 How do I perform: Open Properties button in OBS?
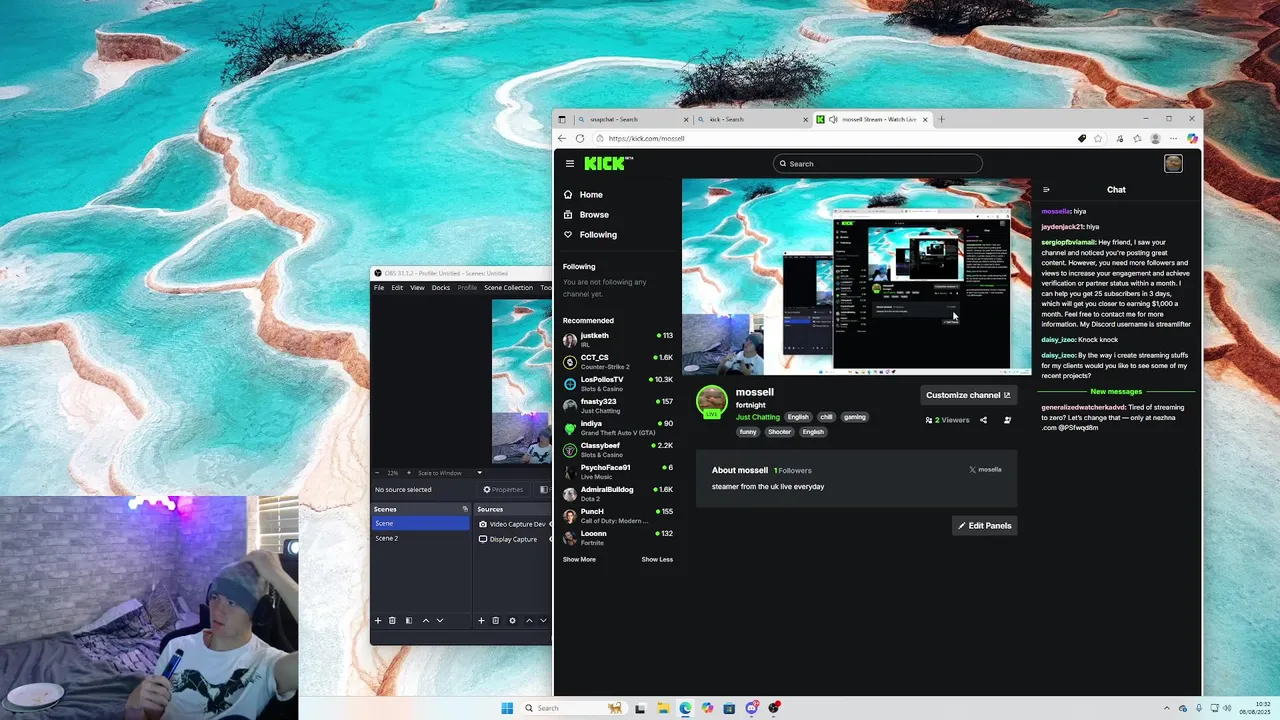pos(503,489)
